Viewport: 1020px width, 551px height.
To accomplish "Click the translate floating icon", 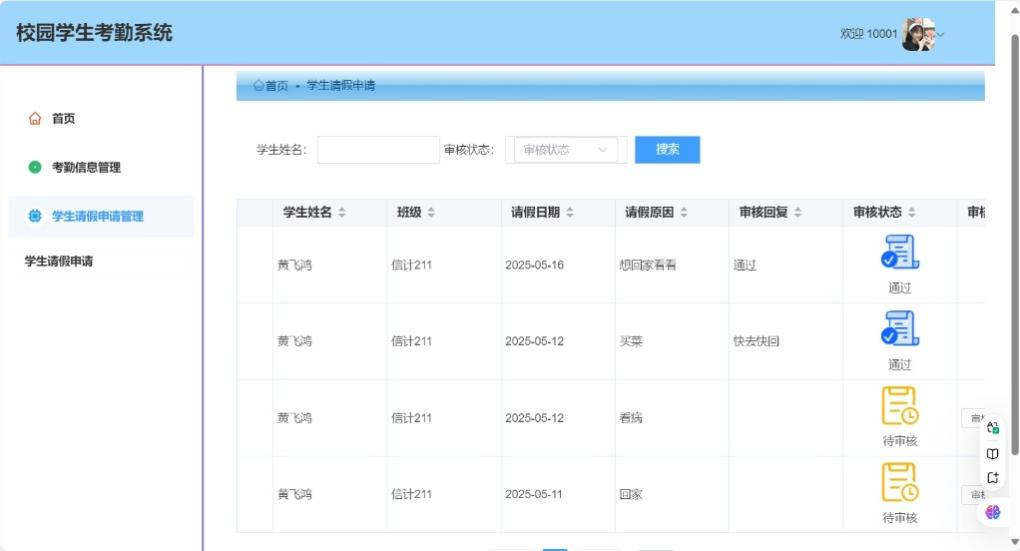I will (992, 428).
